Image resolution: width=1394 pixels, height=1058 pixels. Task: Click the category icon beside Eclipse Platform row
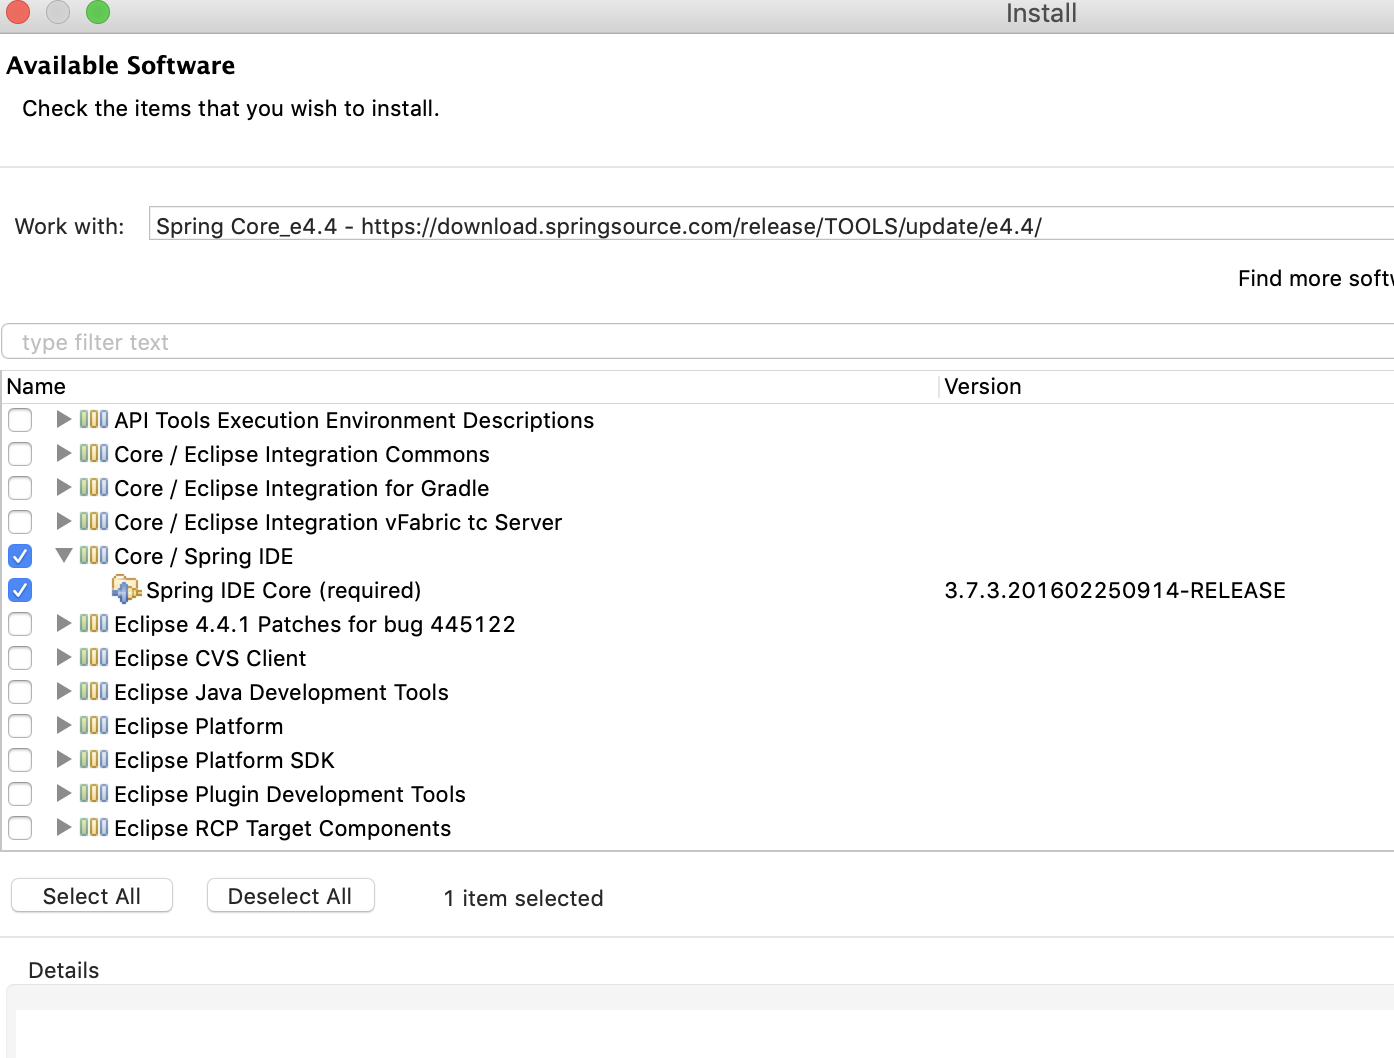(94, 725)
